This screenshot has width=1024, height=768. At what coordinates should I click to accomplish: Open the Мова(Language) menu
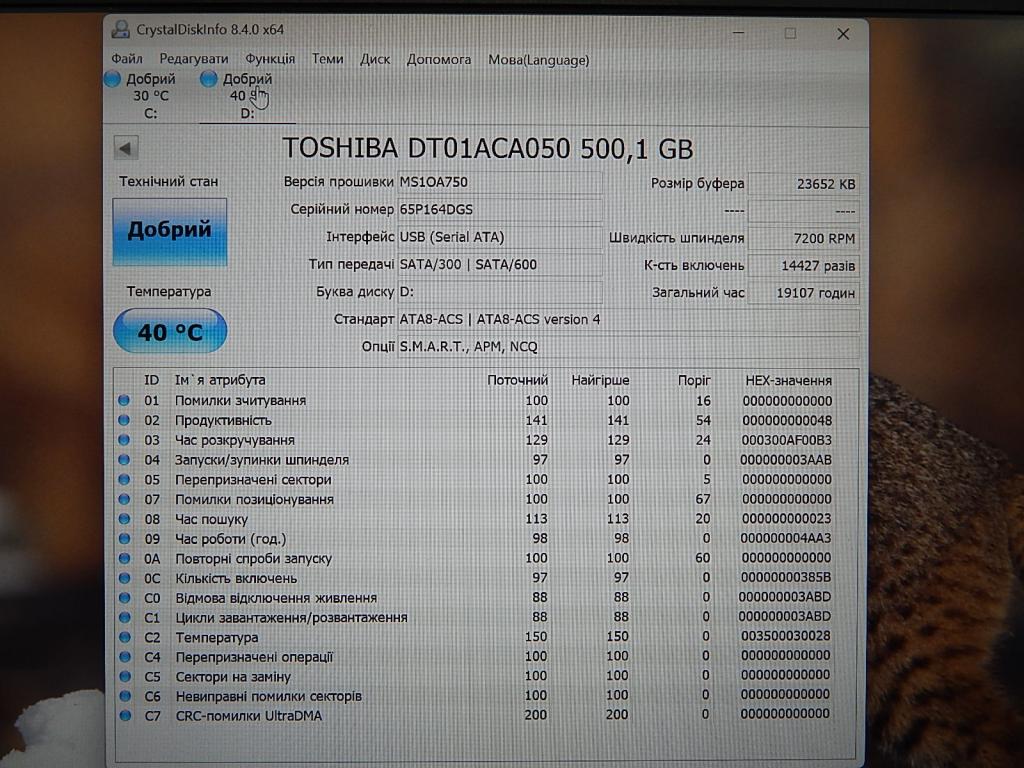(x=538, y=60)
